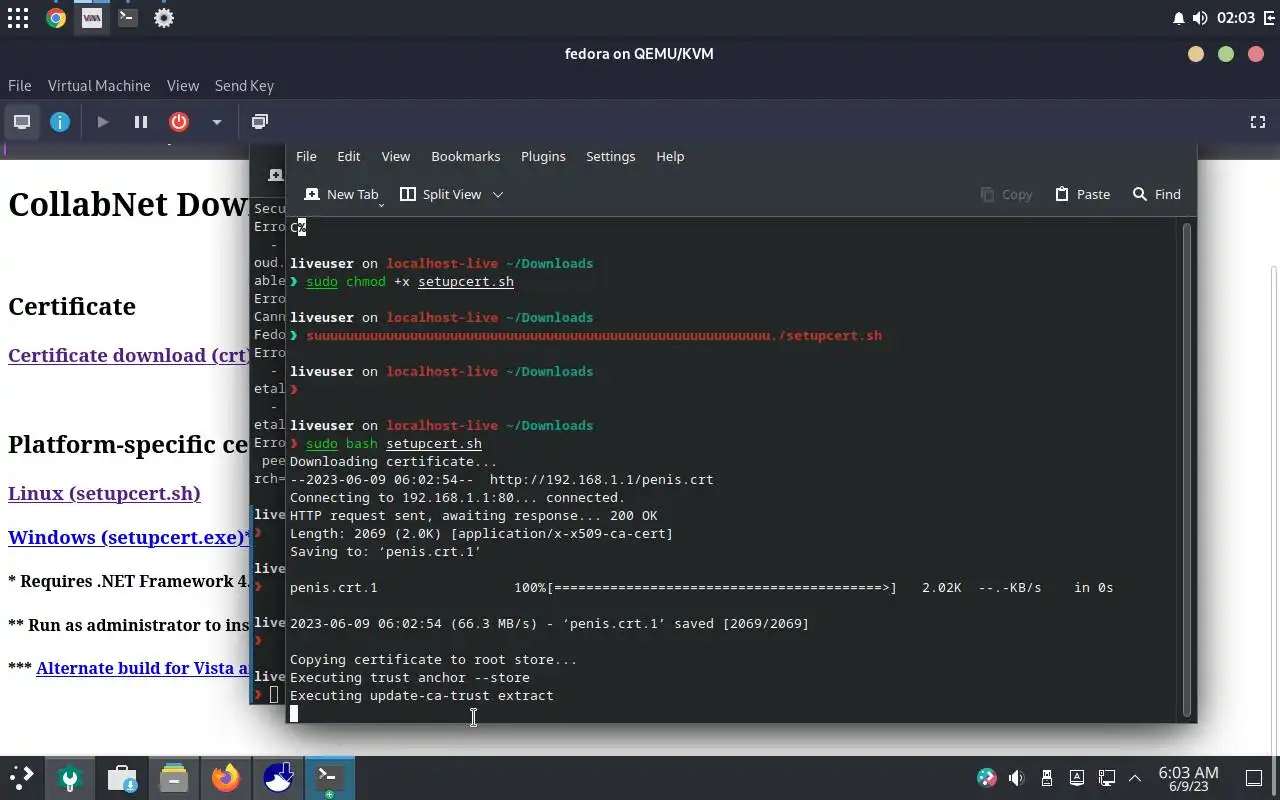This screenshot has width=1280, height=800.
Task: Click the Run virtual machine play button
Action: (102, 122)
